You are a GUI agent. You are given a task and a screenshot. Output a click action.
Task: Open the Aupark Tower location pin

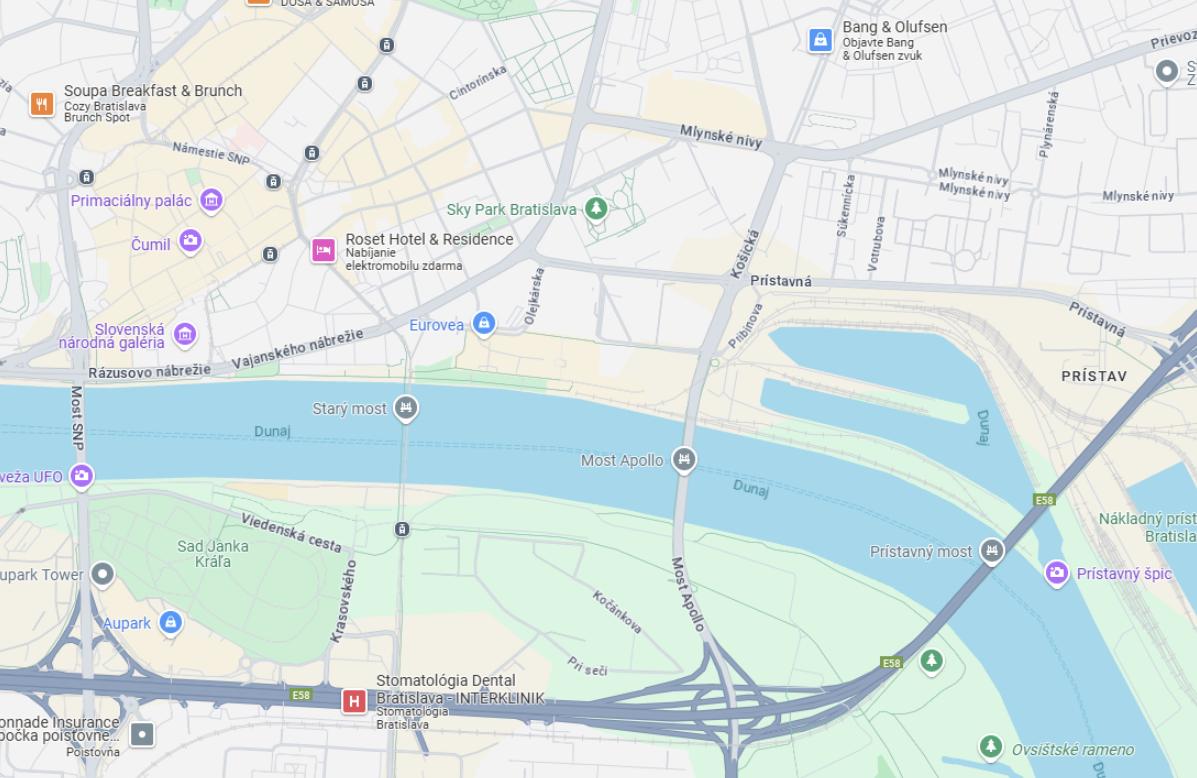[x=102, y=573]
